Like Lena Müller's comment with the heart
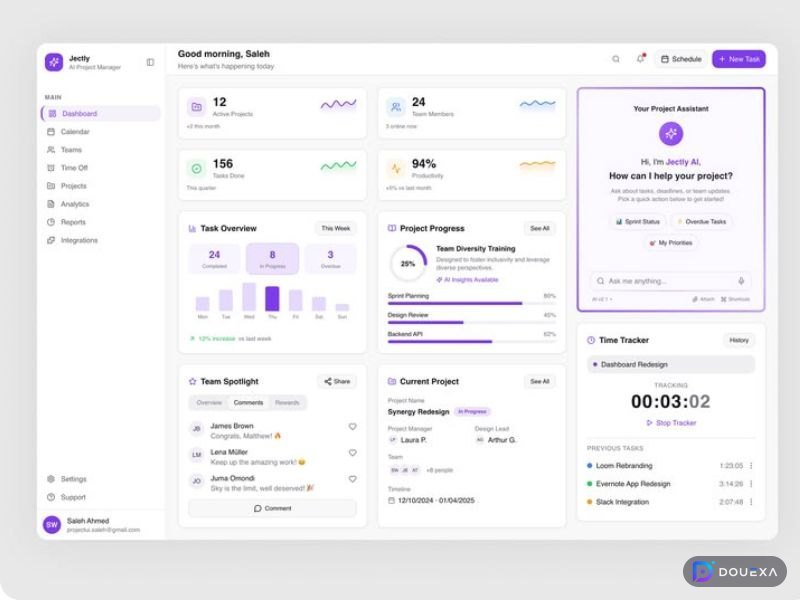Screen dimensions: 800x600 click(x=353, y=453)
